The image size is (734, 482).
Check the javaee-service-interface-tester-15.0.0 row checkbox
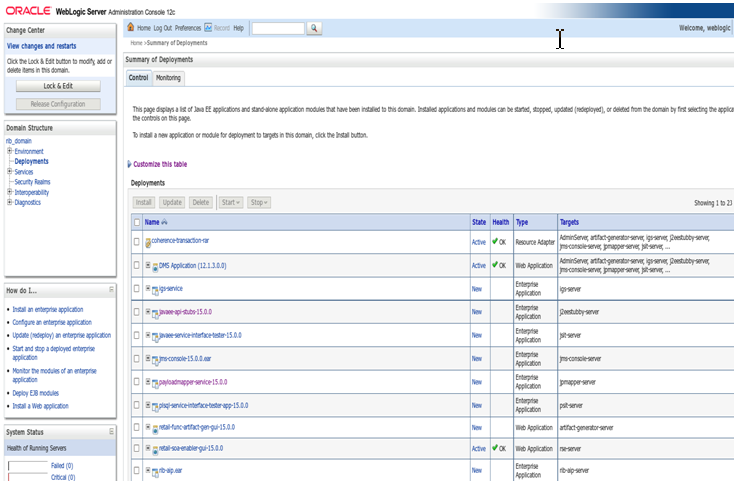[x=137, y=335]
